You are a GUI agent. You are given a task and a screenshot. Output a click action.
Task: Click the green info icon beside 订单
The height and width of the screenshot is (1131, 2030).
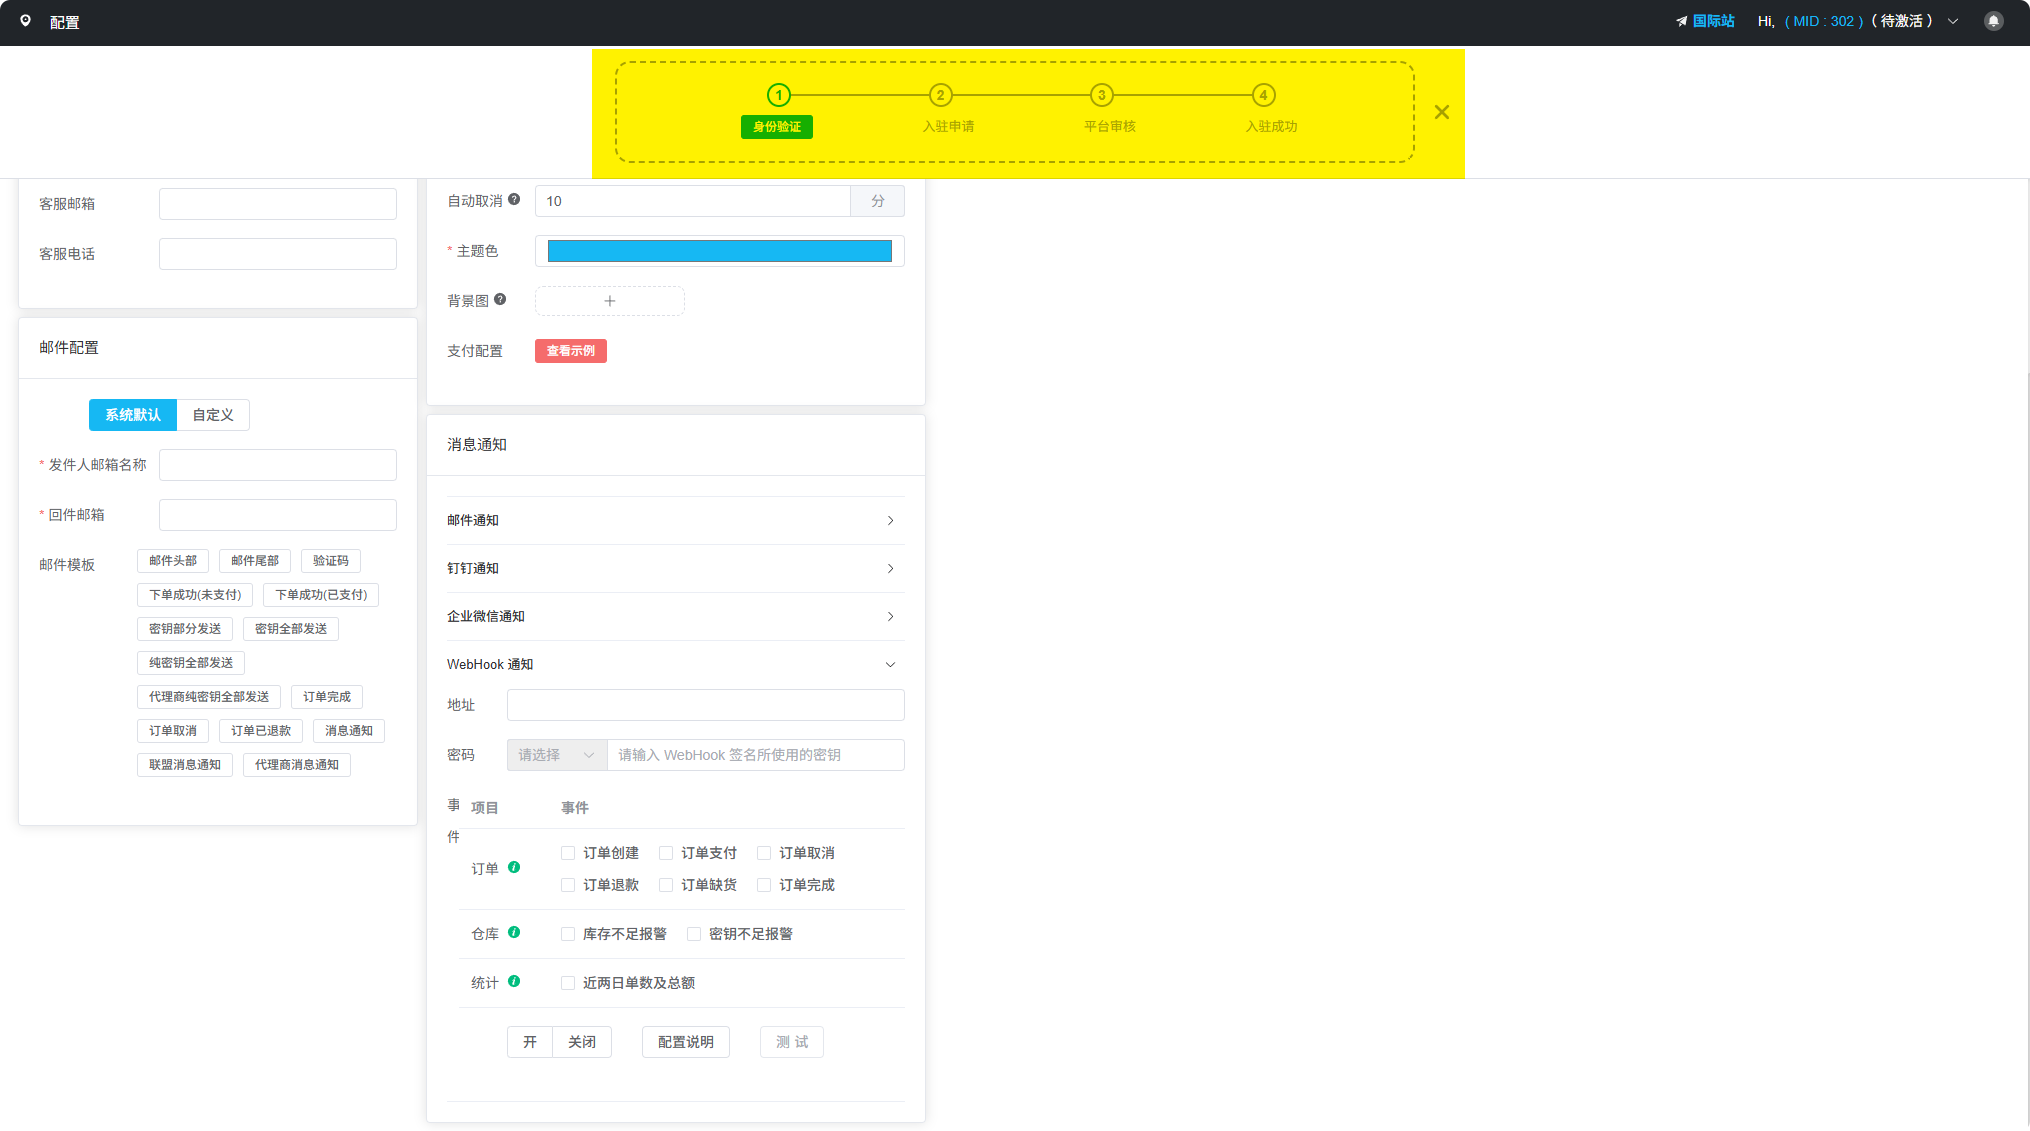pyautogui.click(x=514, y=867)
